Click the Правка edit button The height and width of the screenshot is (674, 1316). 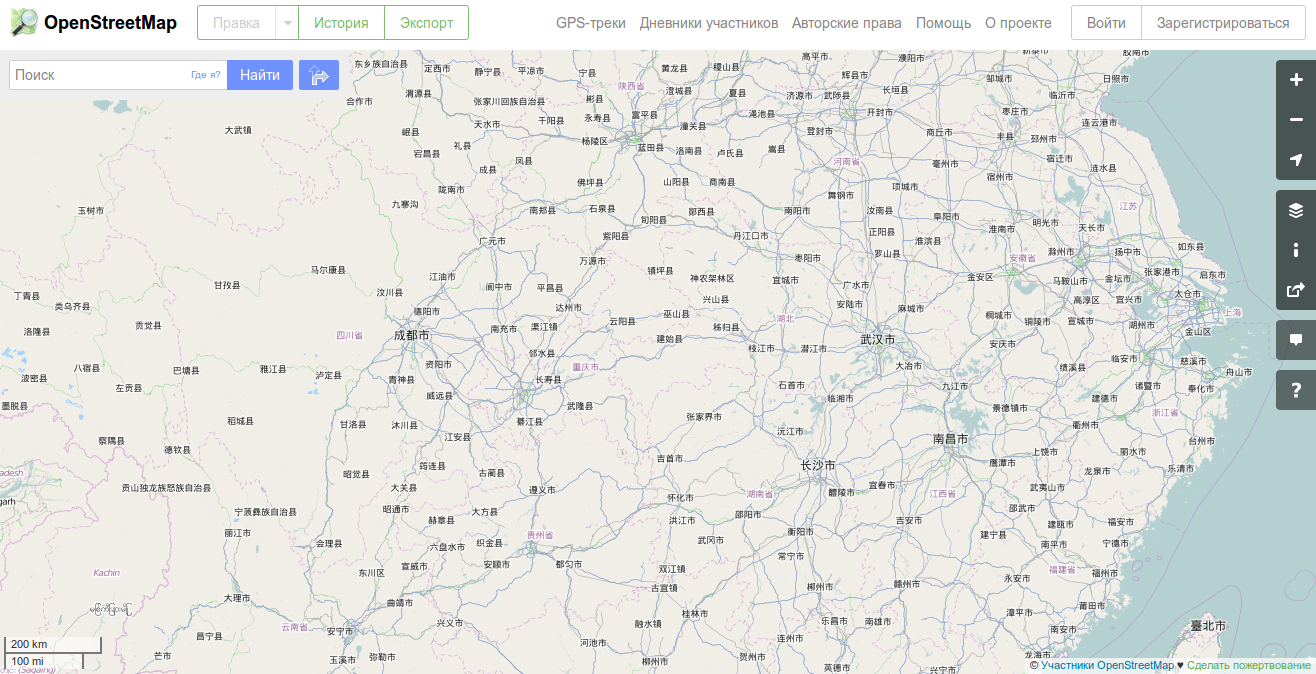[236, 23]
